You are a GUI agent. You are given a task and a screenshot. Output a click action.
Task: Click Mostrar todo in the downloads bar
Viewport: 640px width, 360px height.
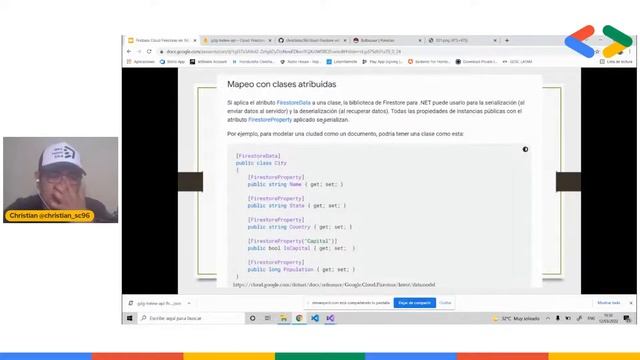pyautogui.click(x=609, y=303)
